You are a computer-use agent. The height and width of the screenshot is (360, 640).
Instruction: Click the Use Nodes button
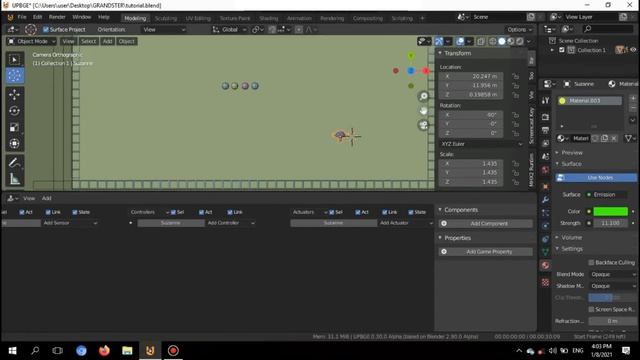point(596,178)
